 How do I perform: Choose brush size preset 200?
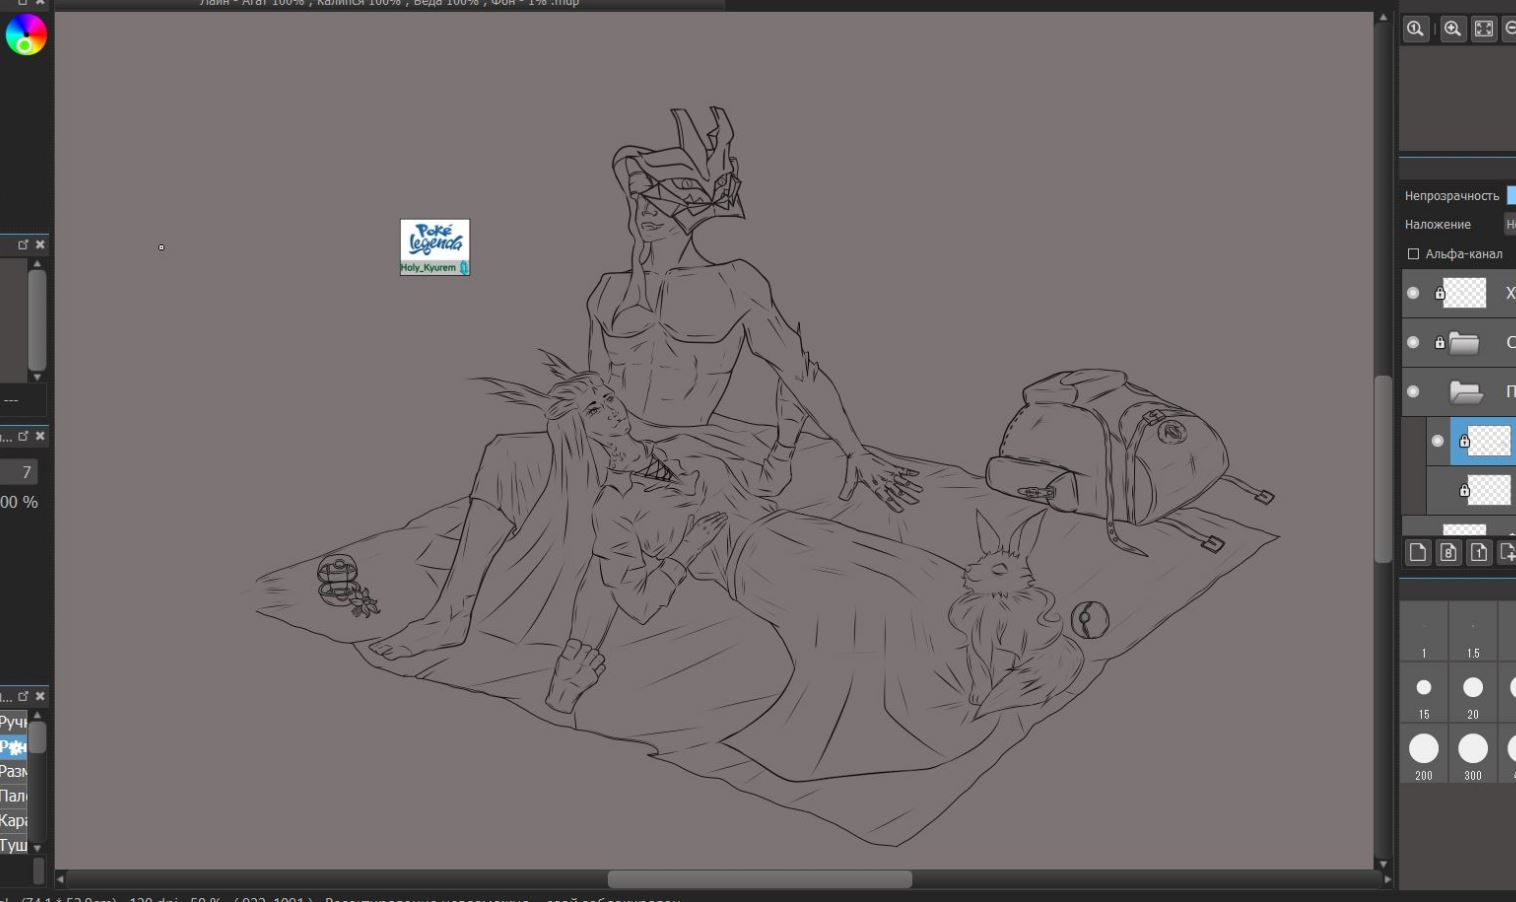pos(1424,754)
